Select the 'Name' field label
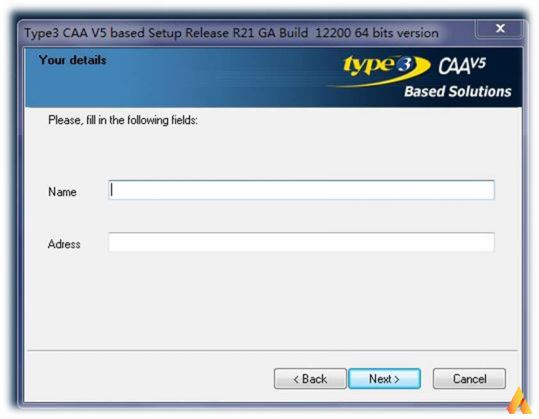The width and height of the screenshot is (539, 419). pos(62,192)
